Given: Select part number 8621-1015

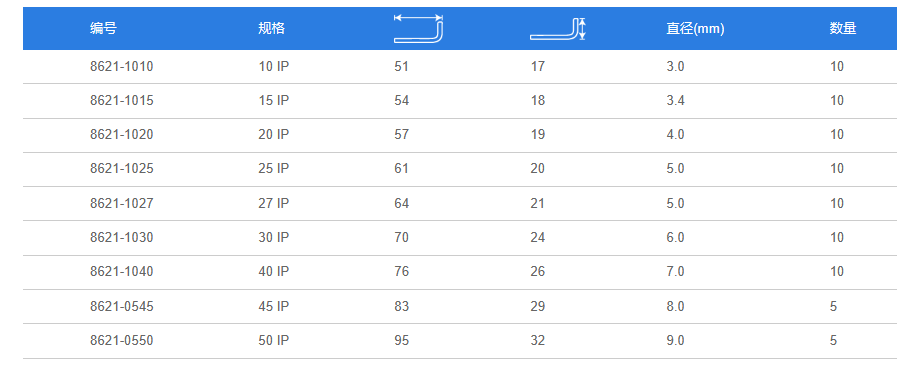Looking at the screenshot, I should 122,100.
